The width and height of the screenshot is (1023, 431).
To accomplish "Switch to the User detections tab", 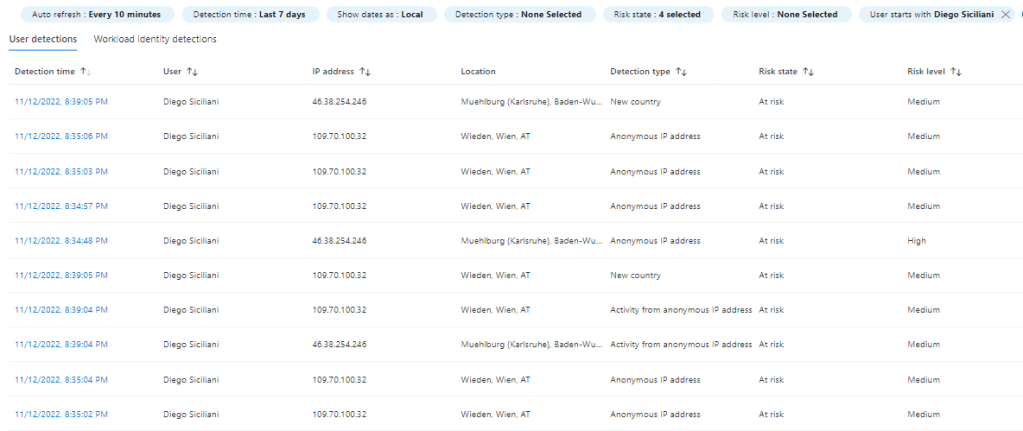I will tap(42, 39).
